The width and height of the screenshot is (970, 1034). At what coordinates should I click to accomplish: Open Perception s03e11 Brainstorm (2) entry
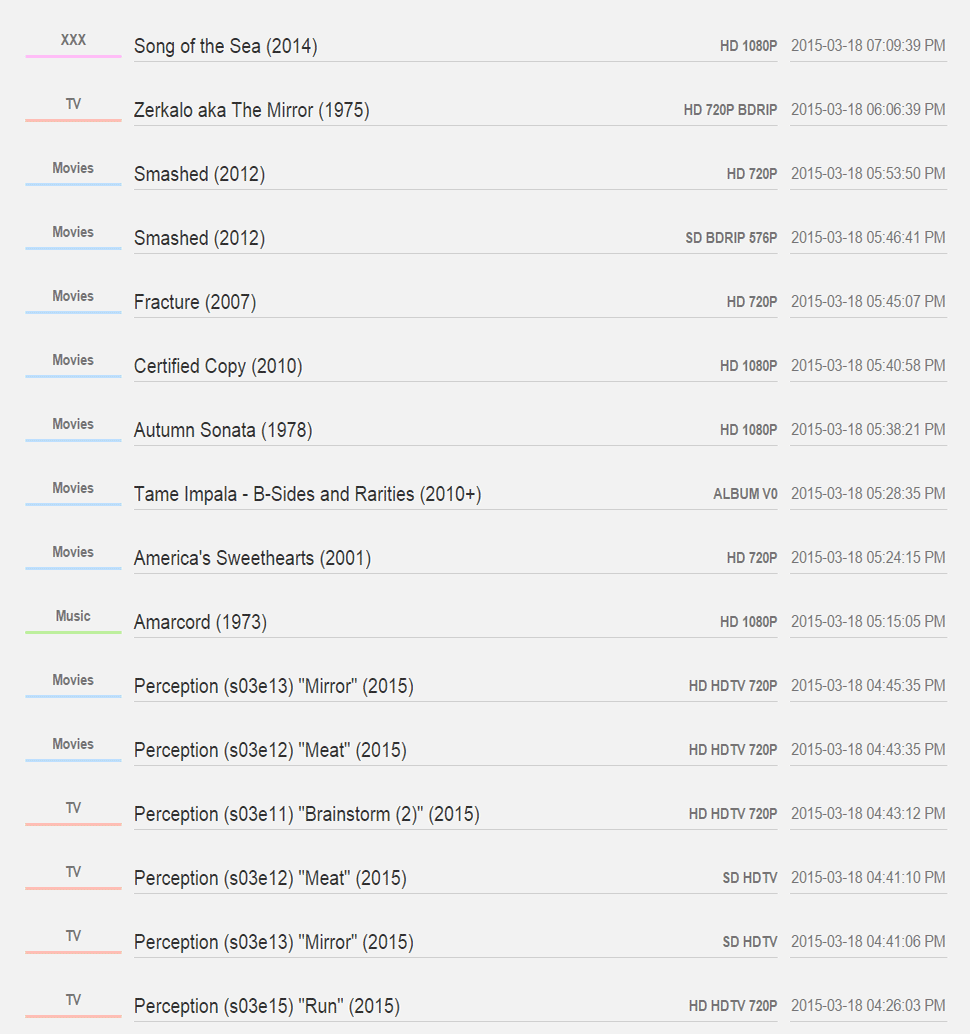point(307,814)
